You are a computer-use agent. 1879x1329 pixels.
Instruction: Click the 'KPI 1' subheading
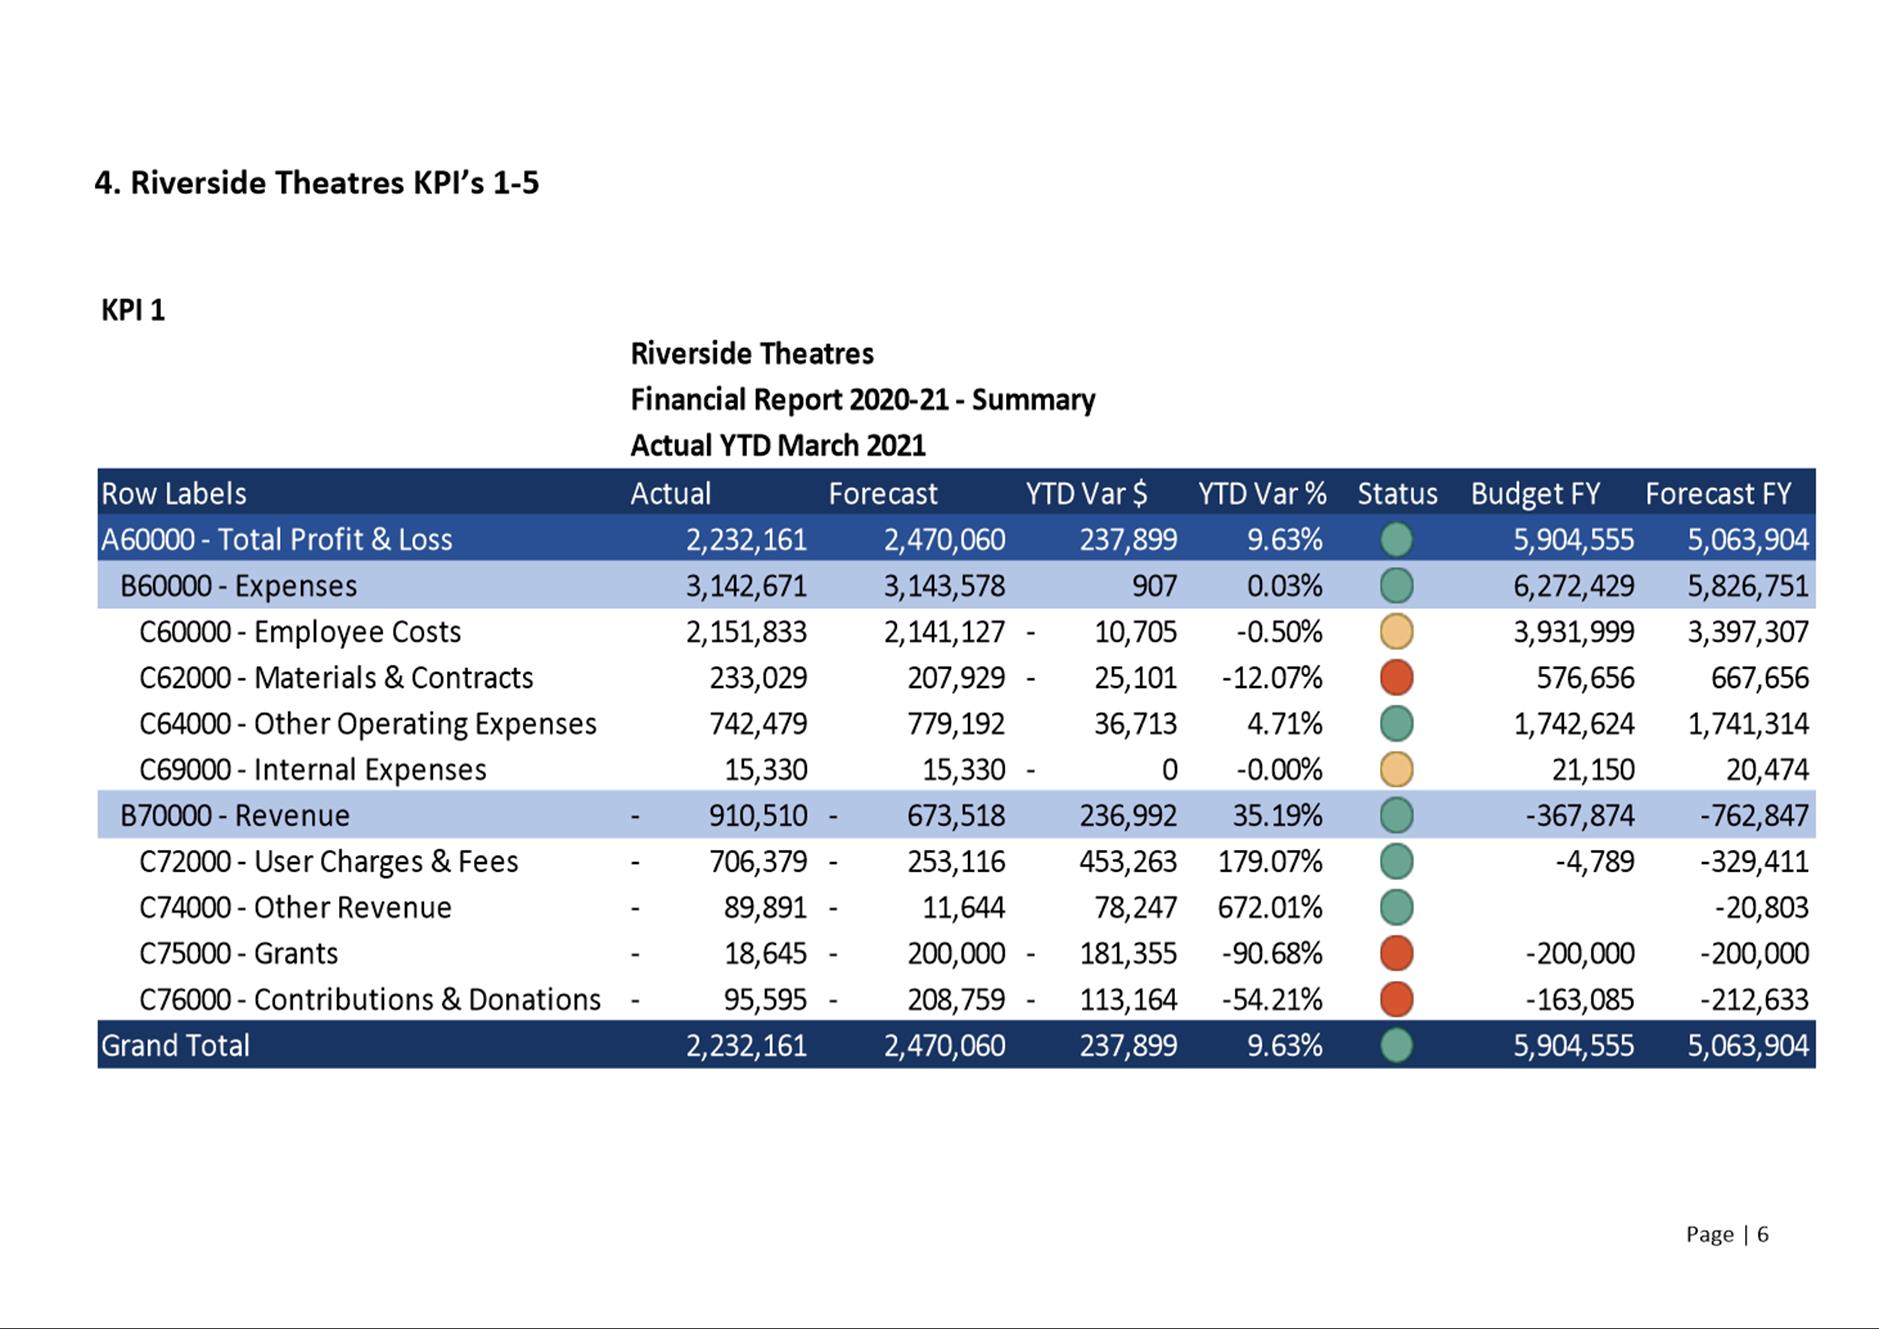133,310
